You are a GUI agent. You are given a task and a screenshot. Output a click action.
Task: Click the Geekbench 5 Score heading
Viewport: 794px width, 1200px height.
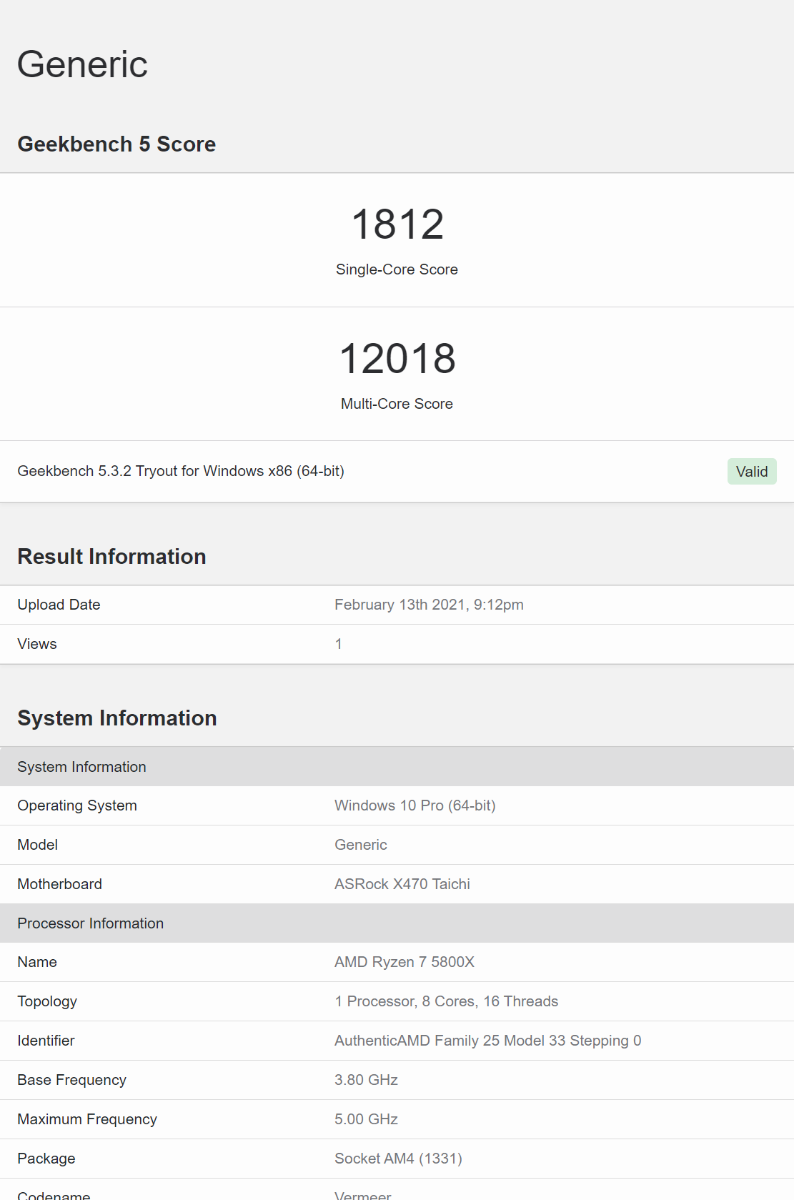pyautogui.click(x=117, y=144)
